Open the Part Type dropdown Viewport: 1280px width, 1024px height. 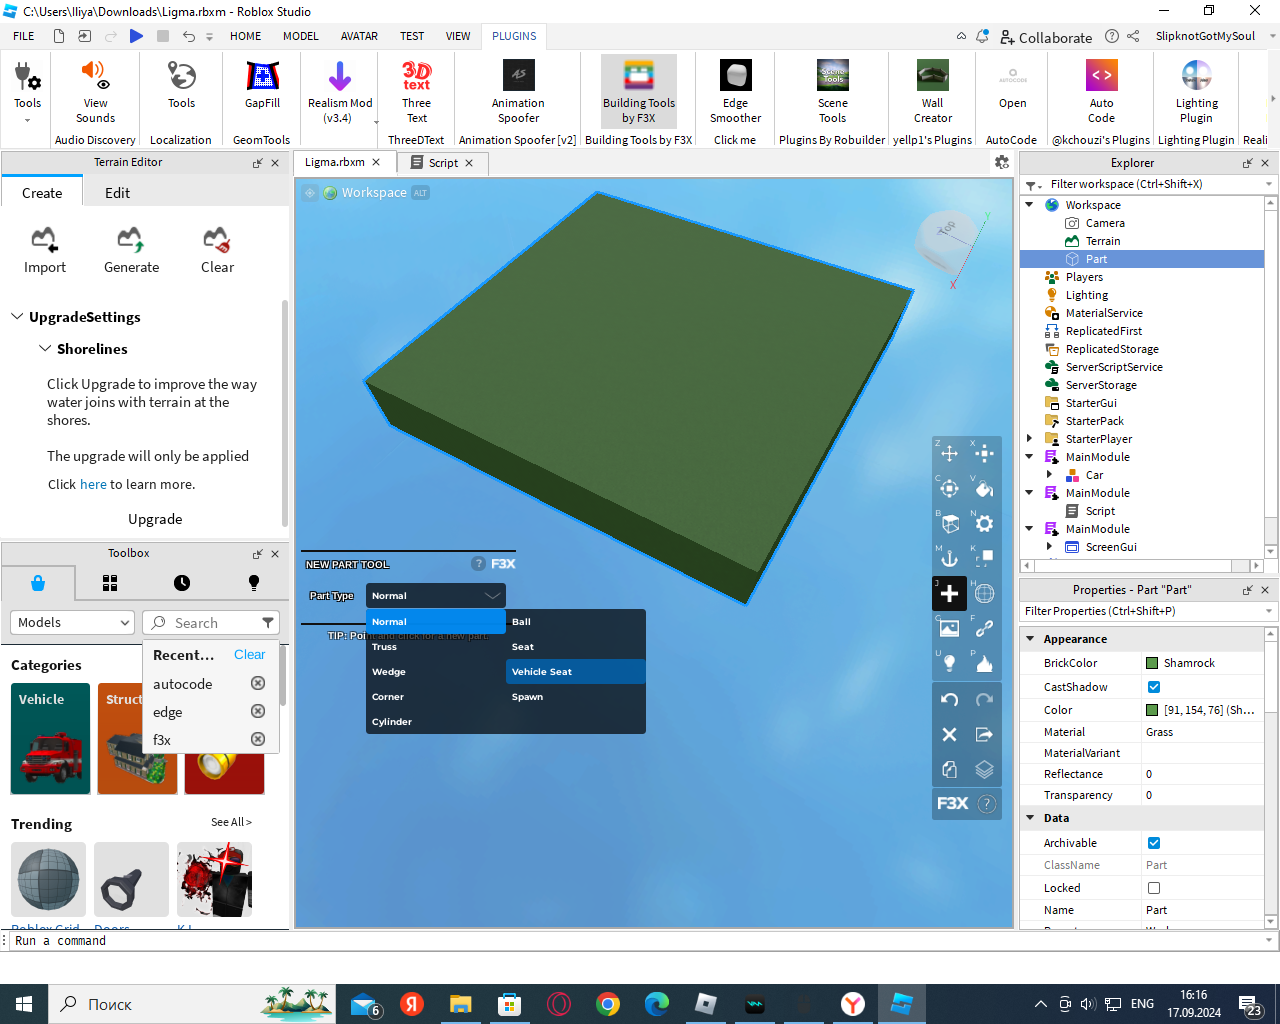[435, 595]
